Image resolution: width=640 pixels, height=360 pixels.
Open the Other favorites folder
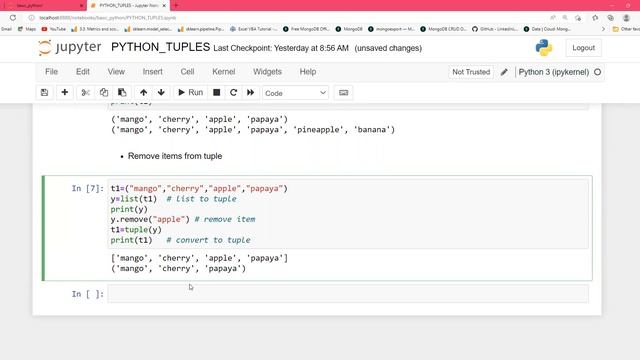(x=626, y=29)
